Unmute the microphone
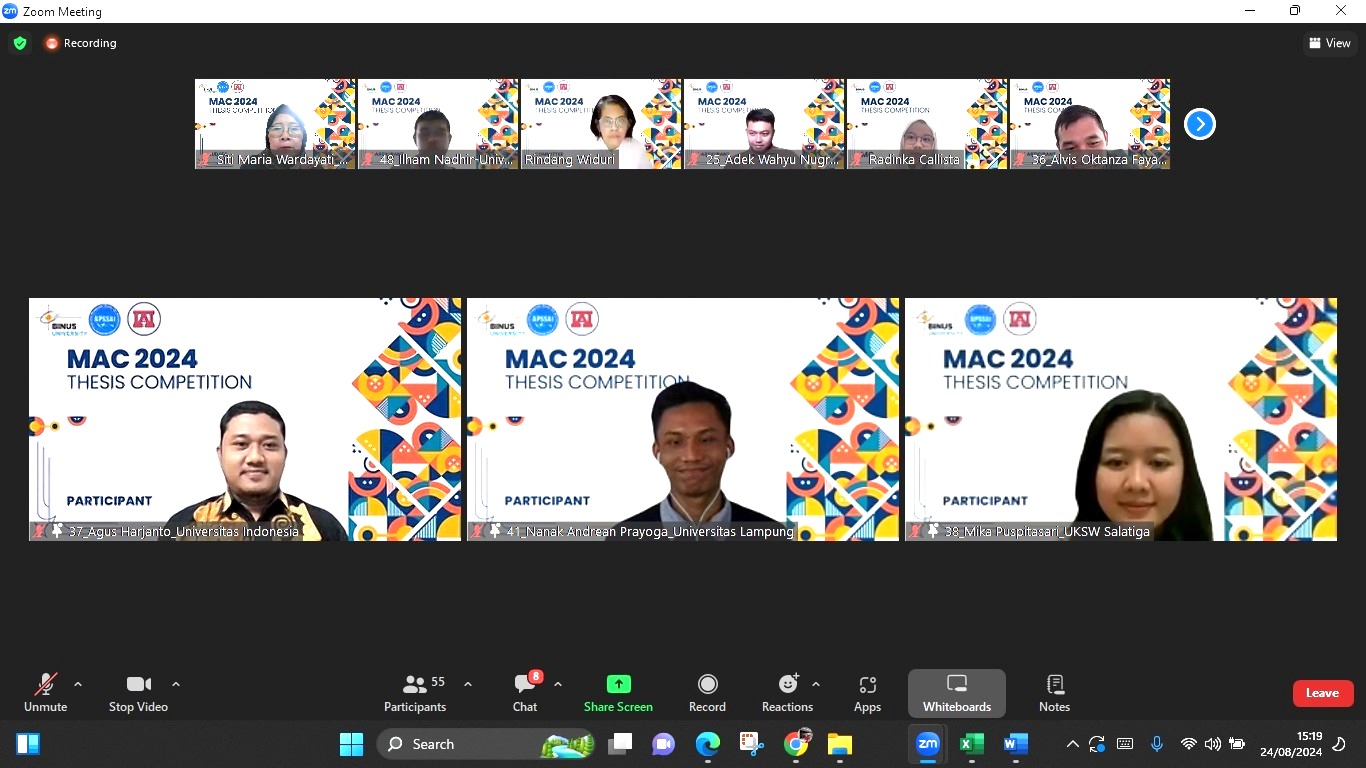 click(45, 693)
